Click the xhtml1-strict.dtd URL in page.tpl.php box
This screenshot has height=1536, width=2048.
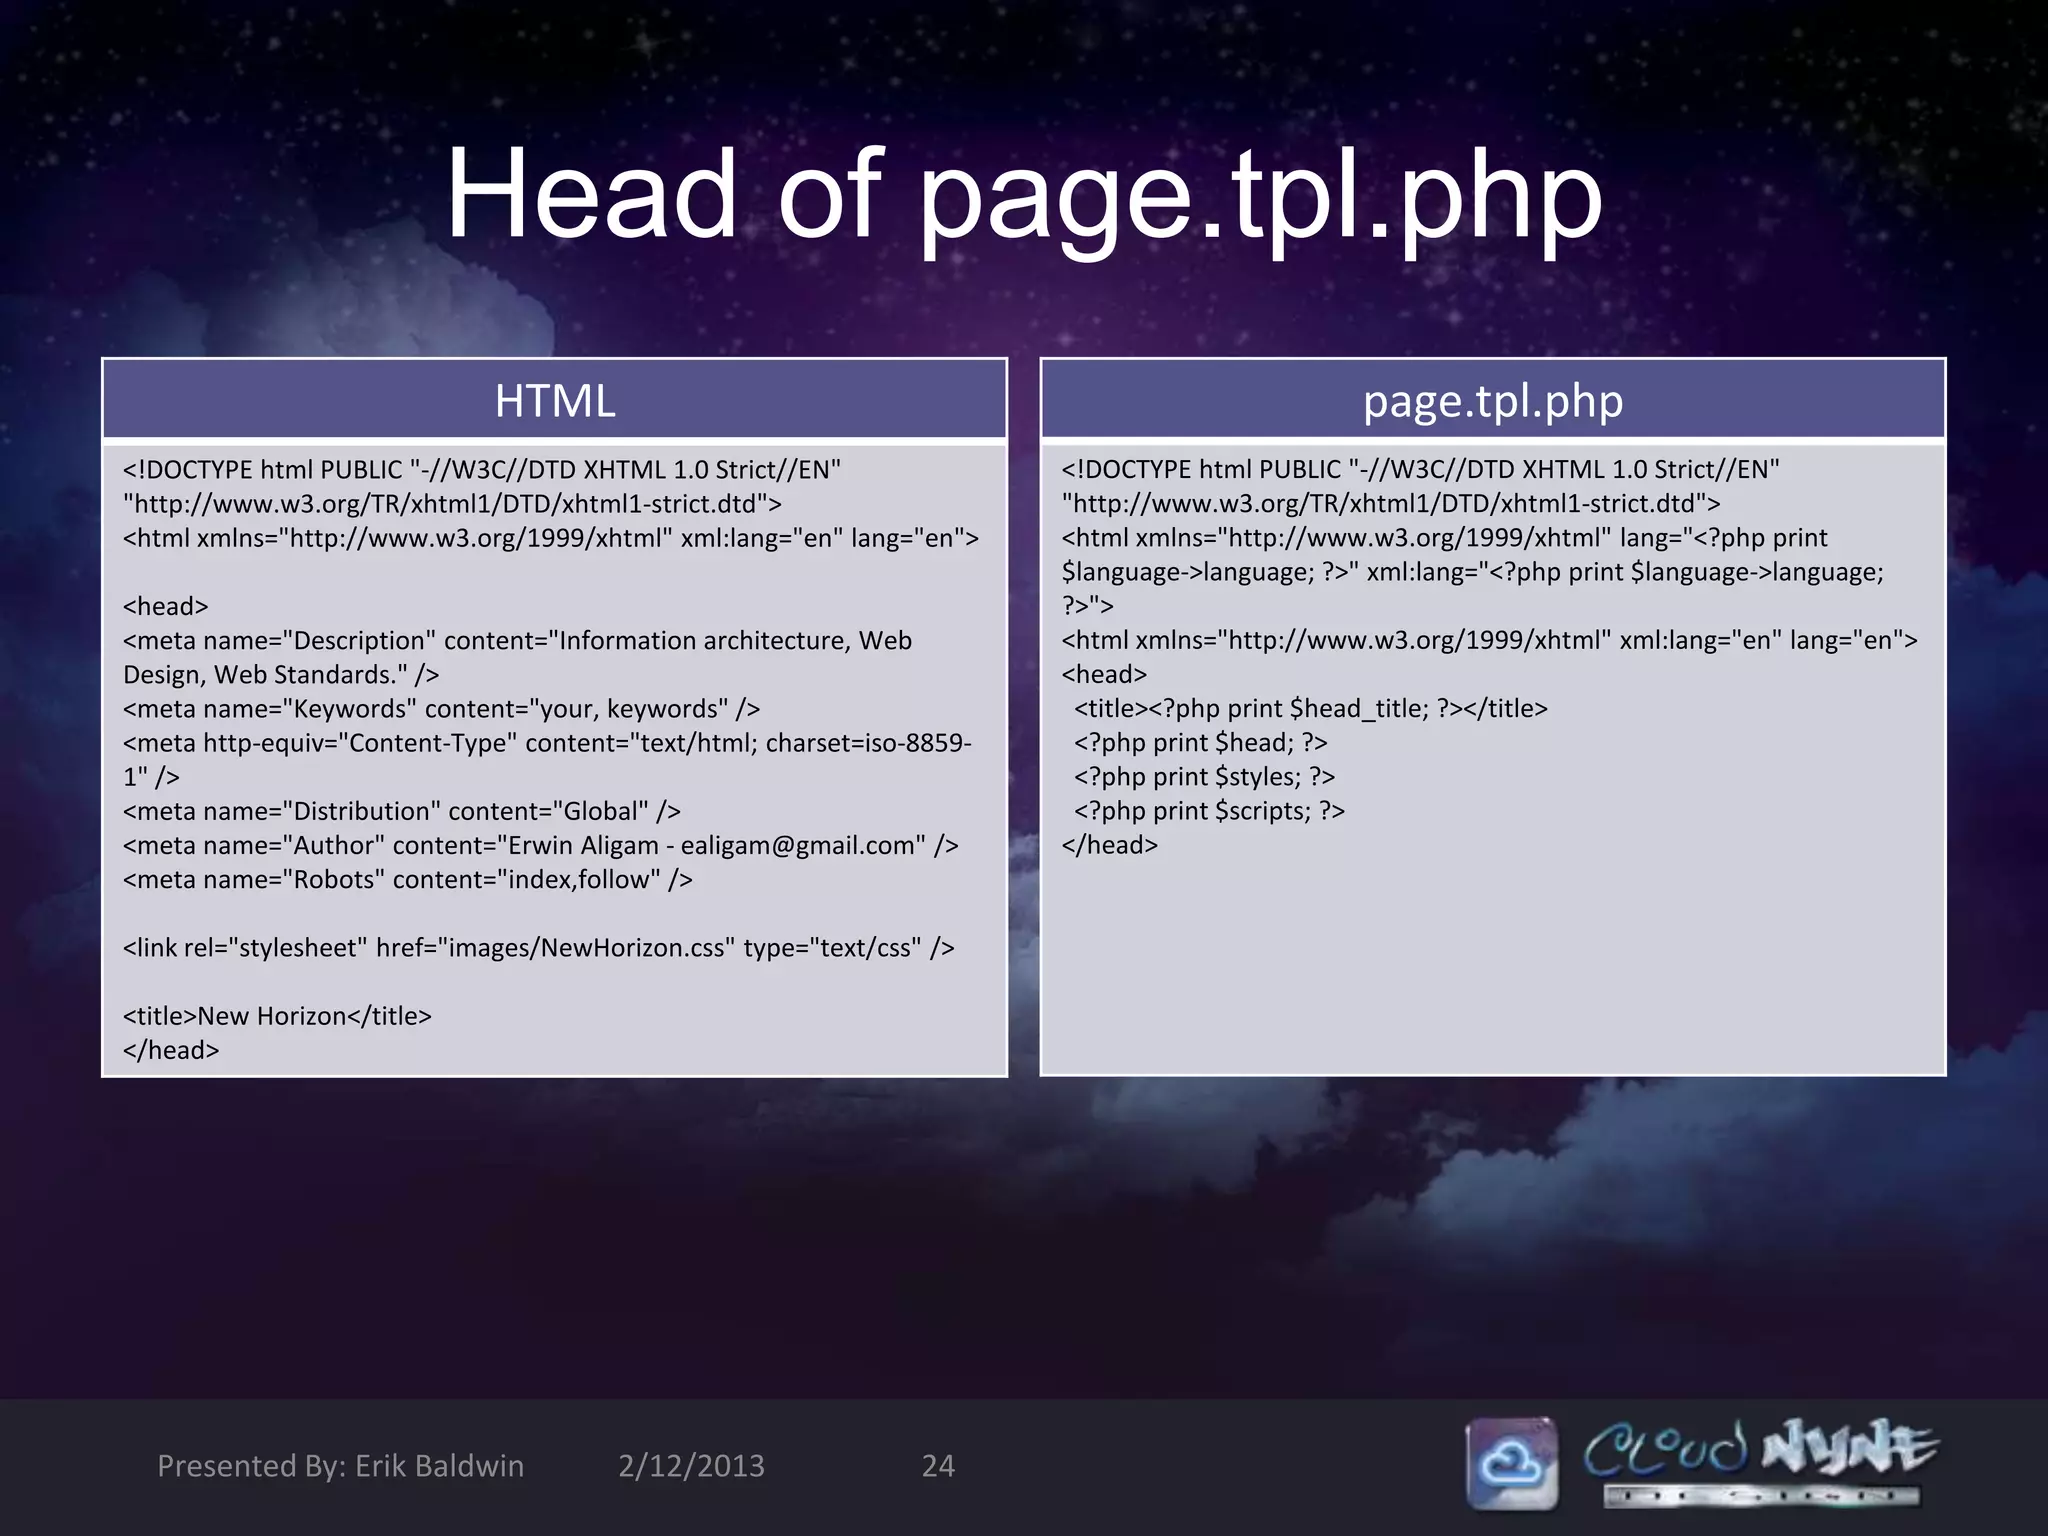click(x=1391, y=504)
